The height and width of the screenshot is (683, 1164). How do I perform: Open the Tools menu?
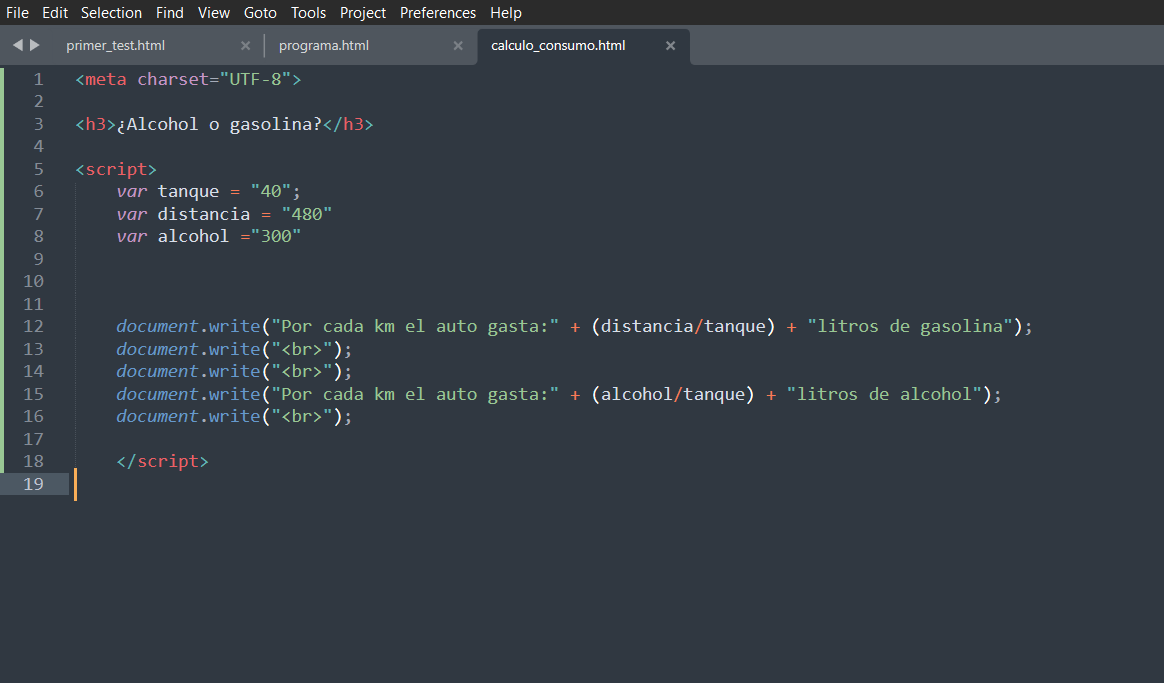(x=308, y=13)
